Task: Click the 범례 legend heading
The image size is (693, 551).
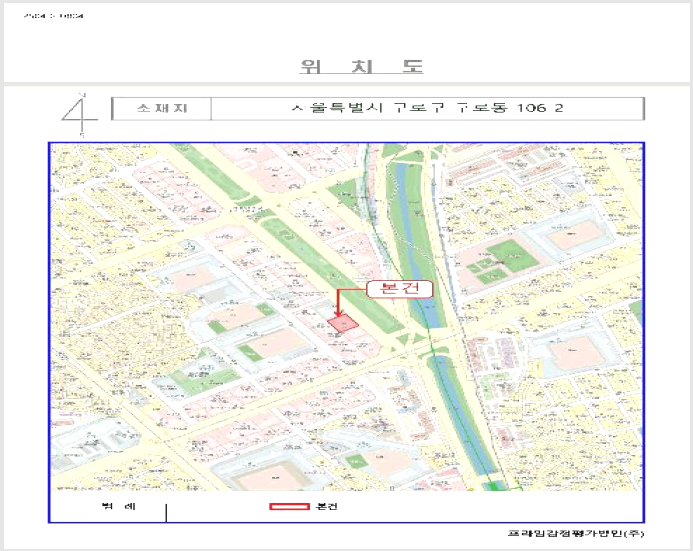Action: (118, 506)
